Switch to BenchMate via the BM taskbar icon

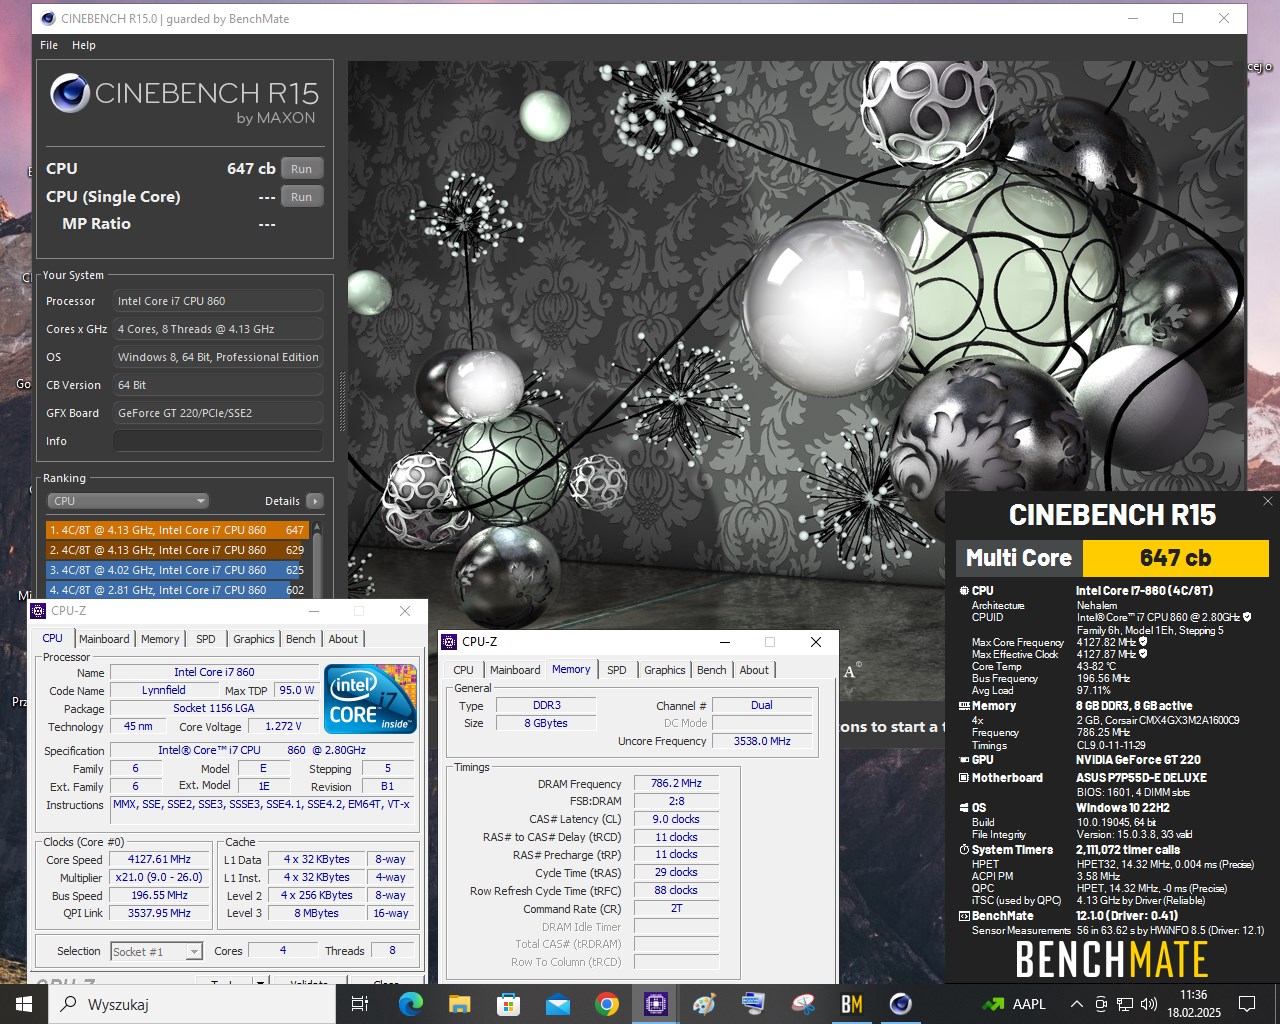(x=851, y=1004)
